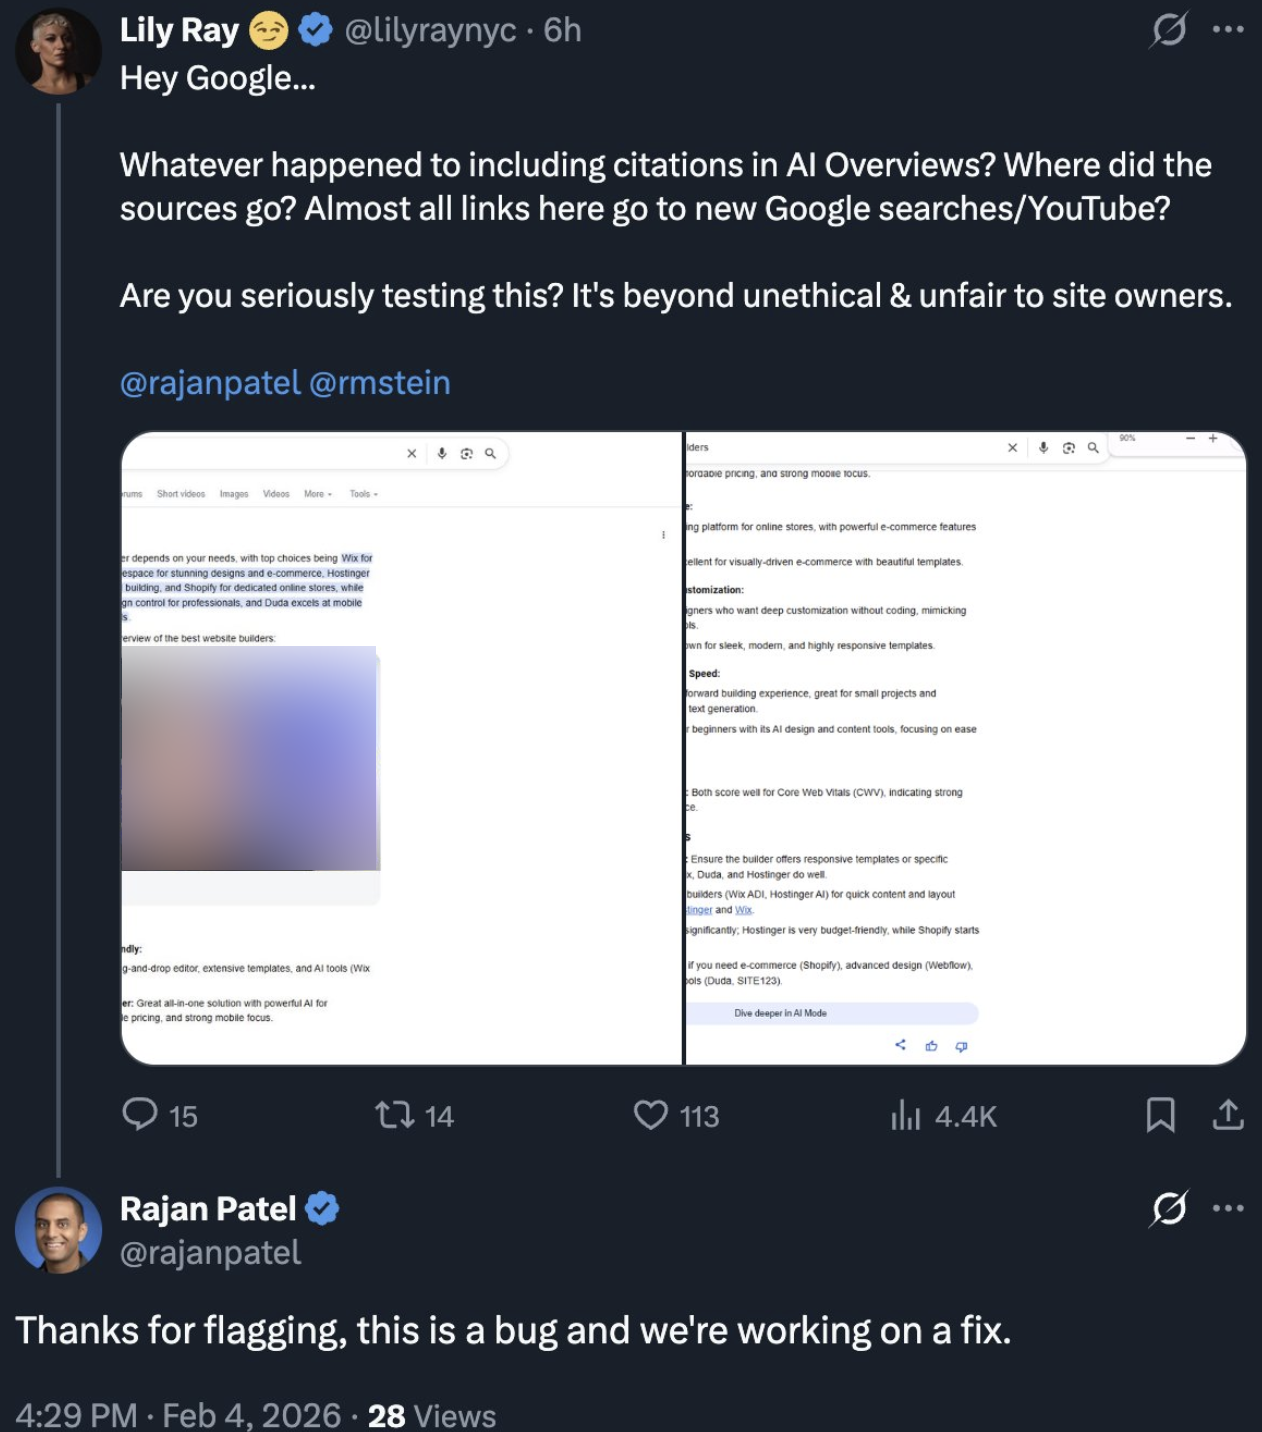Zoom out using the minus control at 90%
Screen dimensions: 1262x1432
[x=1191, y=438]
